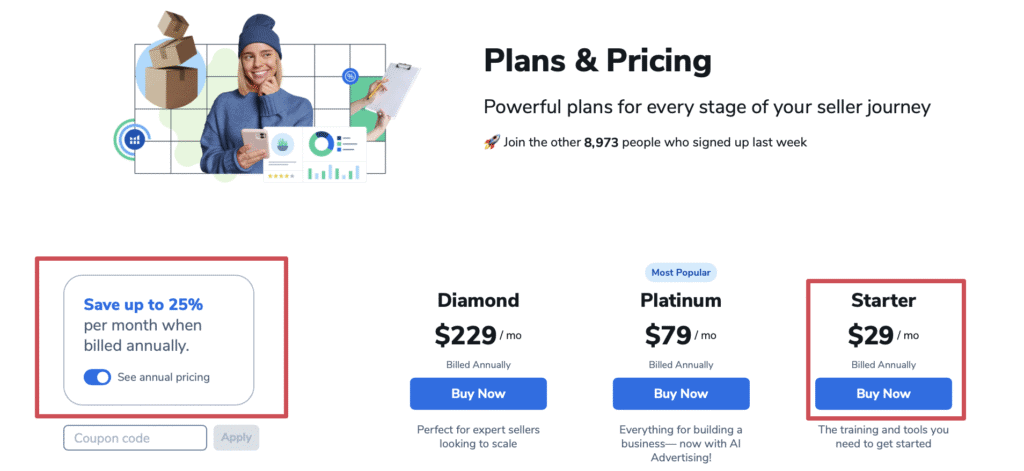Buy the Diamond plan with Buy Now
Viewport: 1024px width, 471px height.
[478, 393]
